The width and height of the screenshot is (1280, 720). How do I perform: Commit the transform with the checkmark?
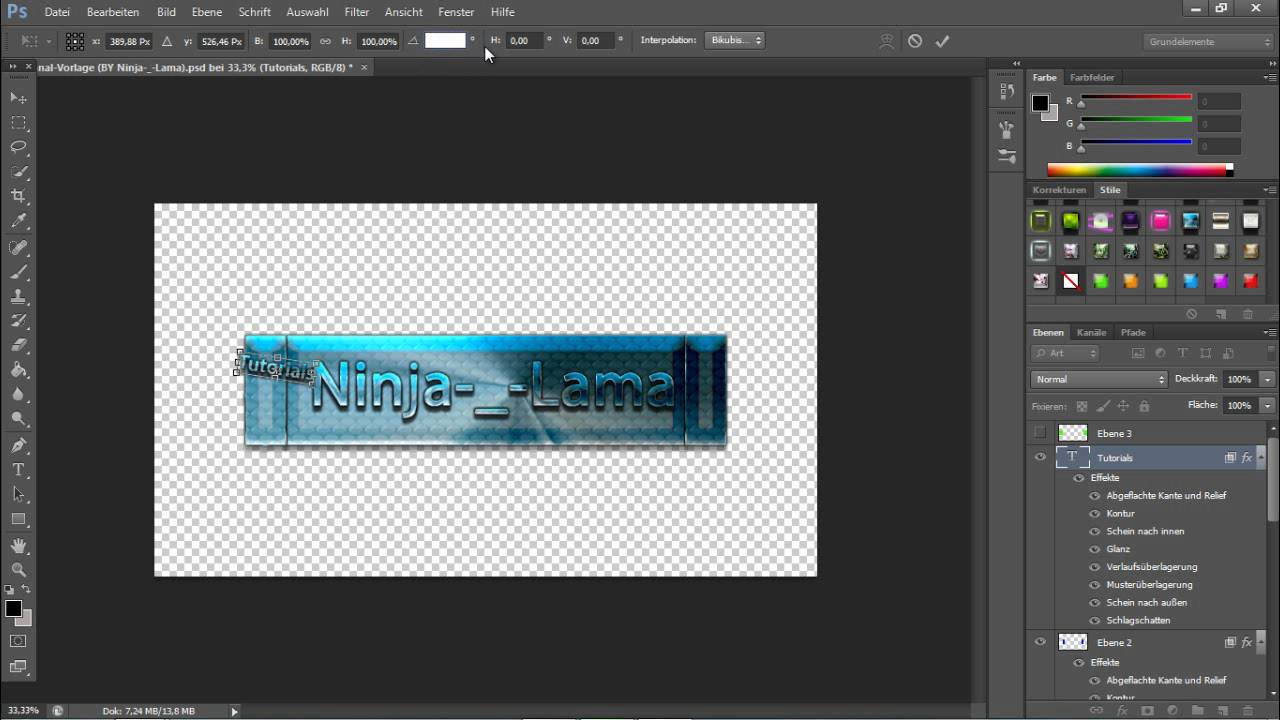pos(942,41)
